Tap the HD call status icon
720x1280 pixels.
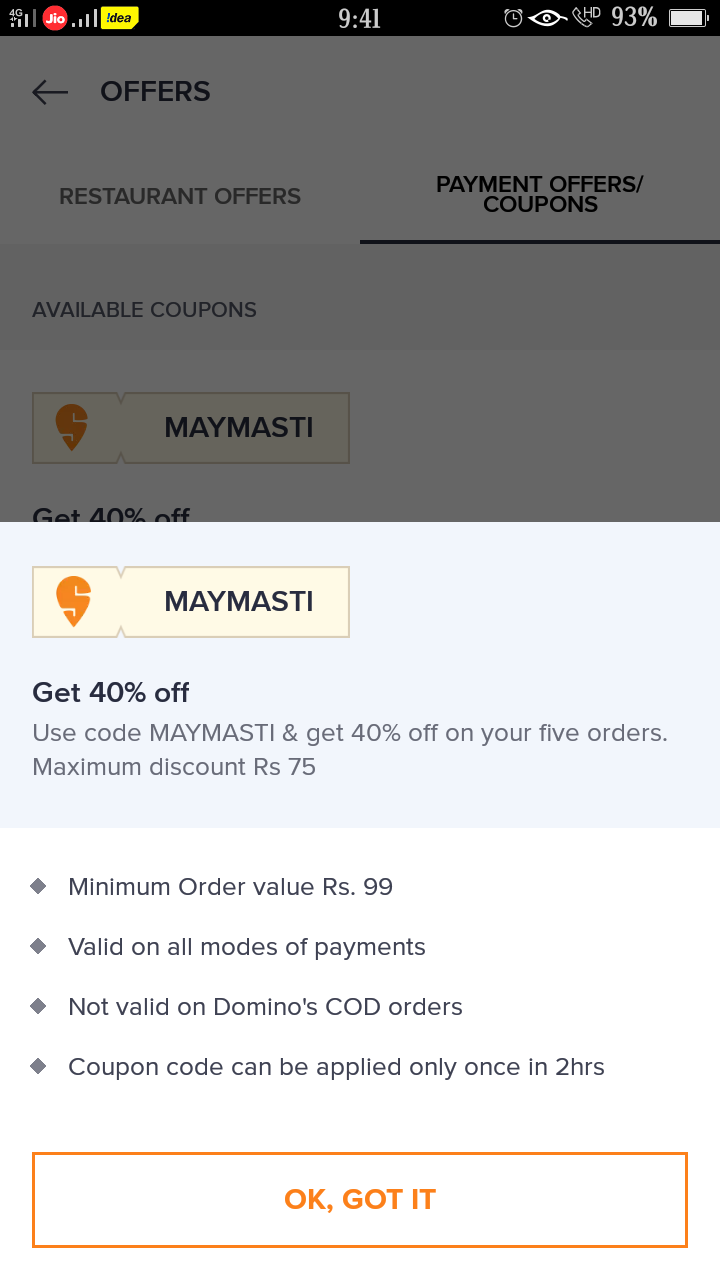pyautogui.click(x=586, y=17)
